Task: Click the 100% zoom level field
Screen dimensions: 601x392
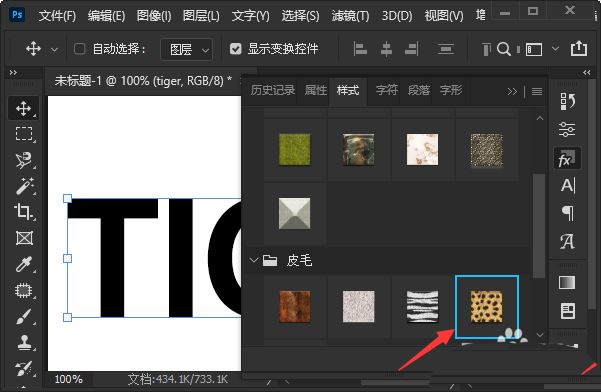Action: click(68, 379)
